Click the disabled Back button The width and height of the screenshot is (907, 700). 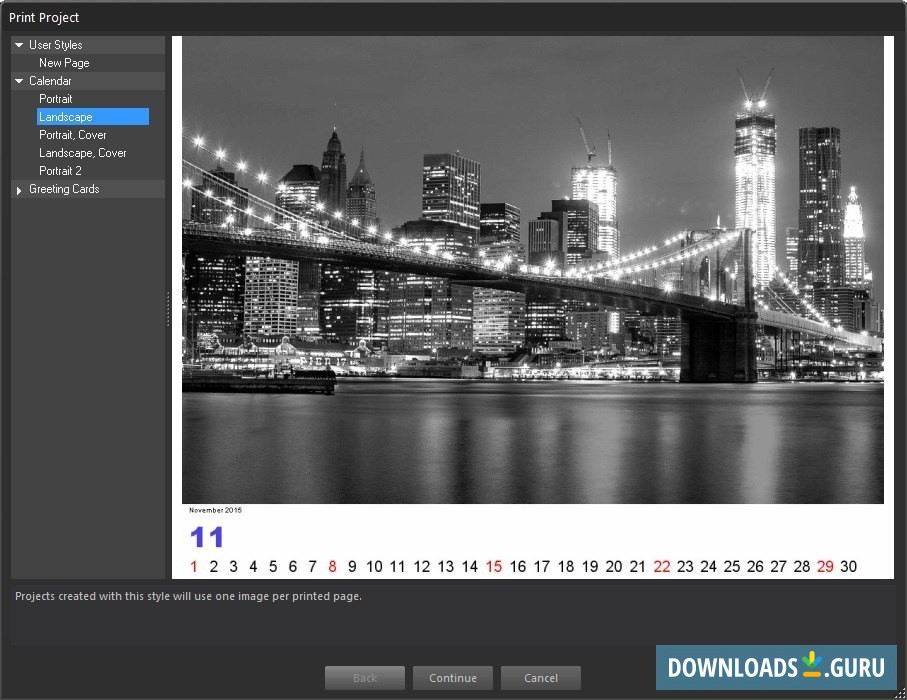(x=365, y=677)
